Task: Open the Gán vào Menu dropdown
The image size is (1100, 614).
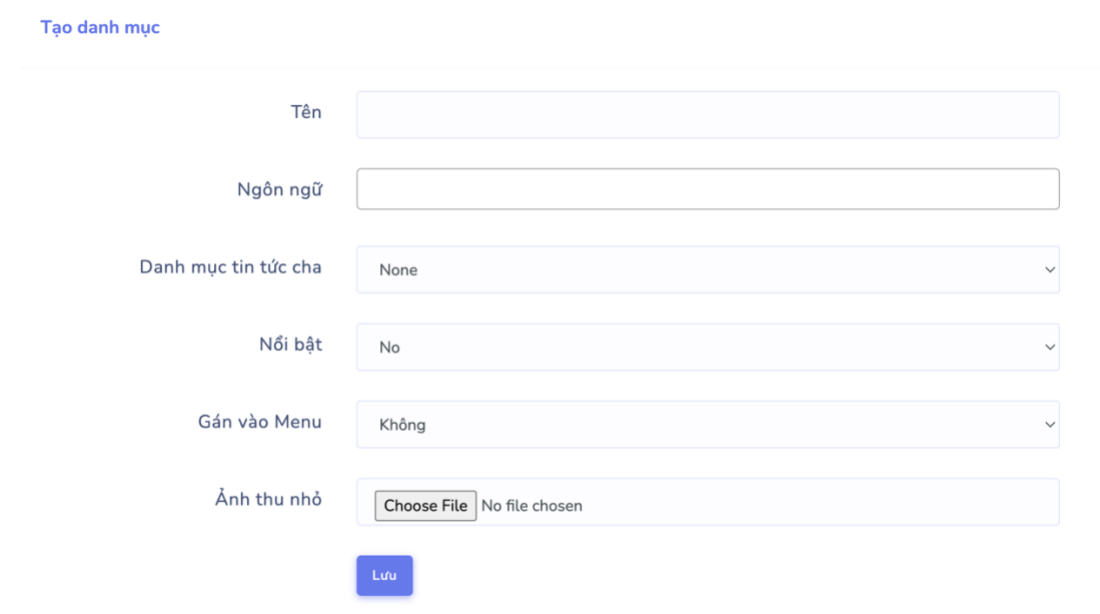Action: coord(707,425)
